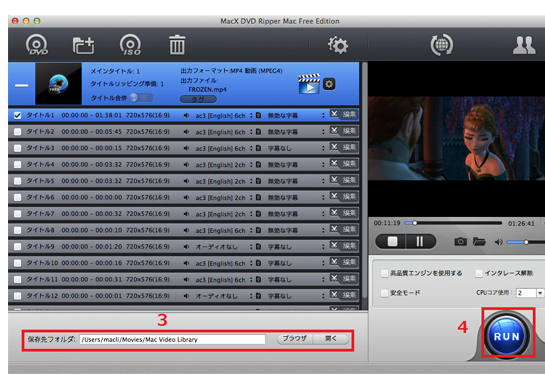Click the Frozen video preview area
The image size is (545, 388).
click(456, 138)
